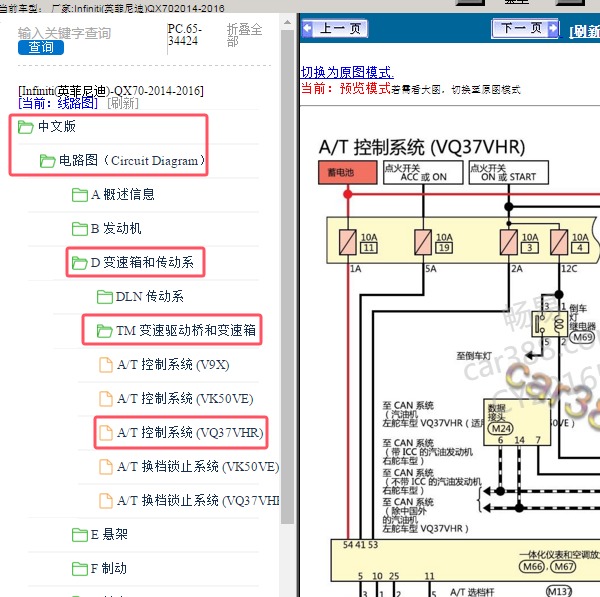600x597 pixels.
Task: Expand the B 发动机 folder
Action: click(116, 228)
